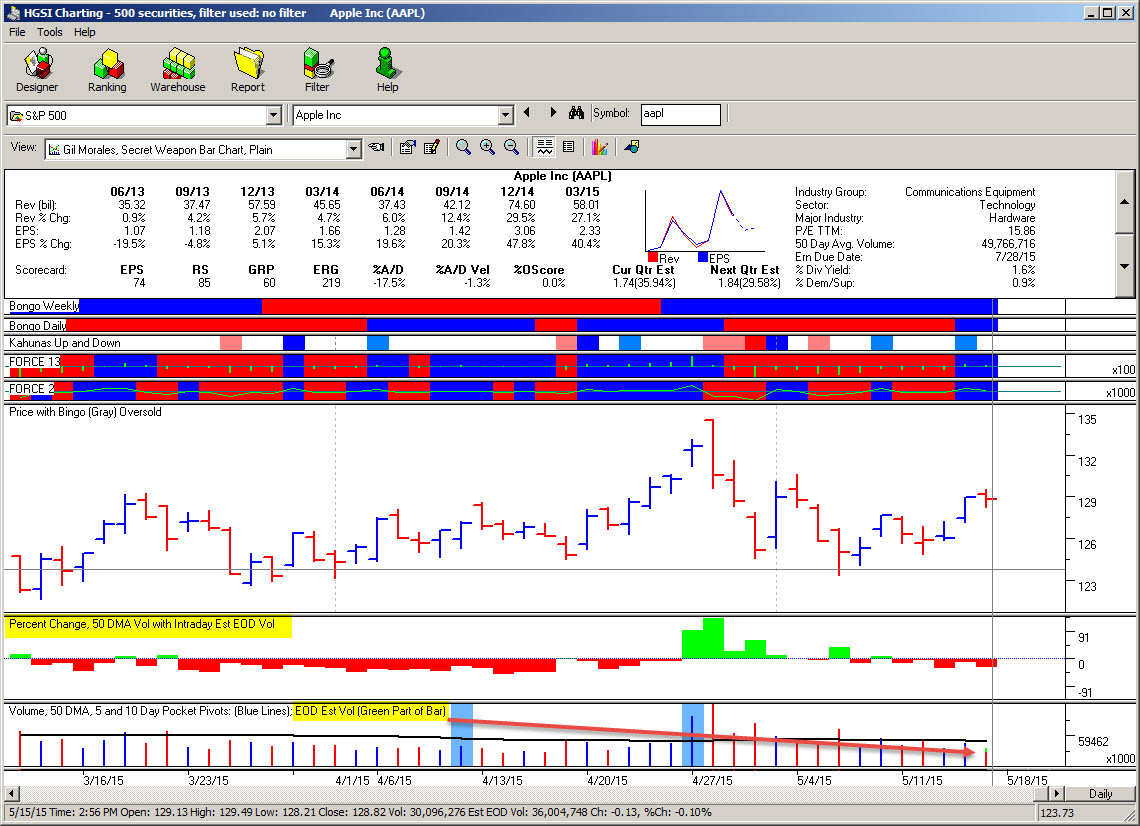Click the Symbol input field
Image resolution: width=1140 pixels, height=826 pixels.
[x=681, y=114]
